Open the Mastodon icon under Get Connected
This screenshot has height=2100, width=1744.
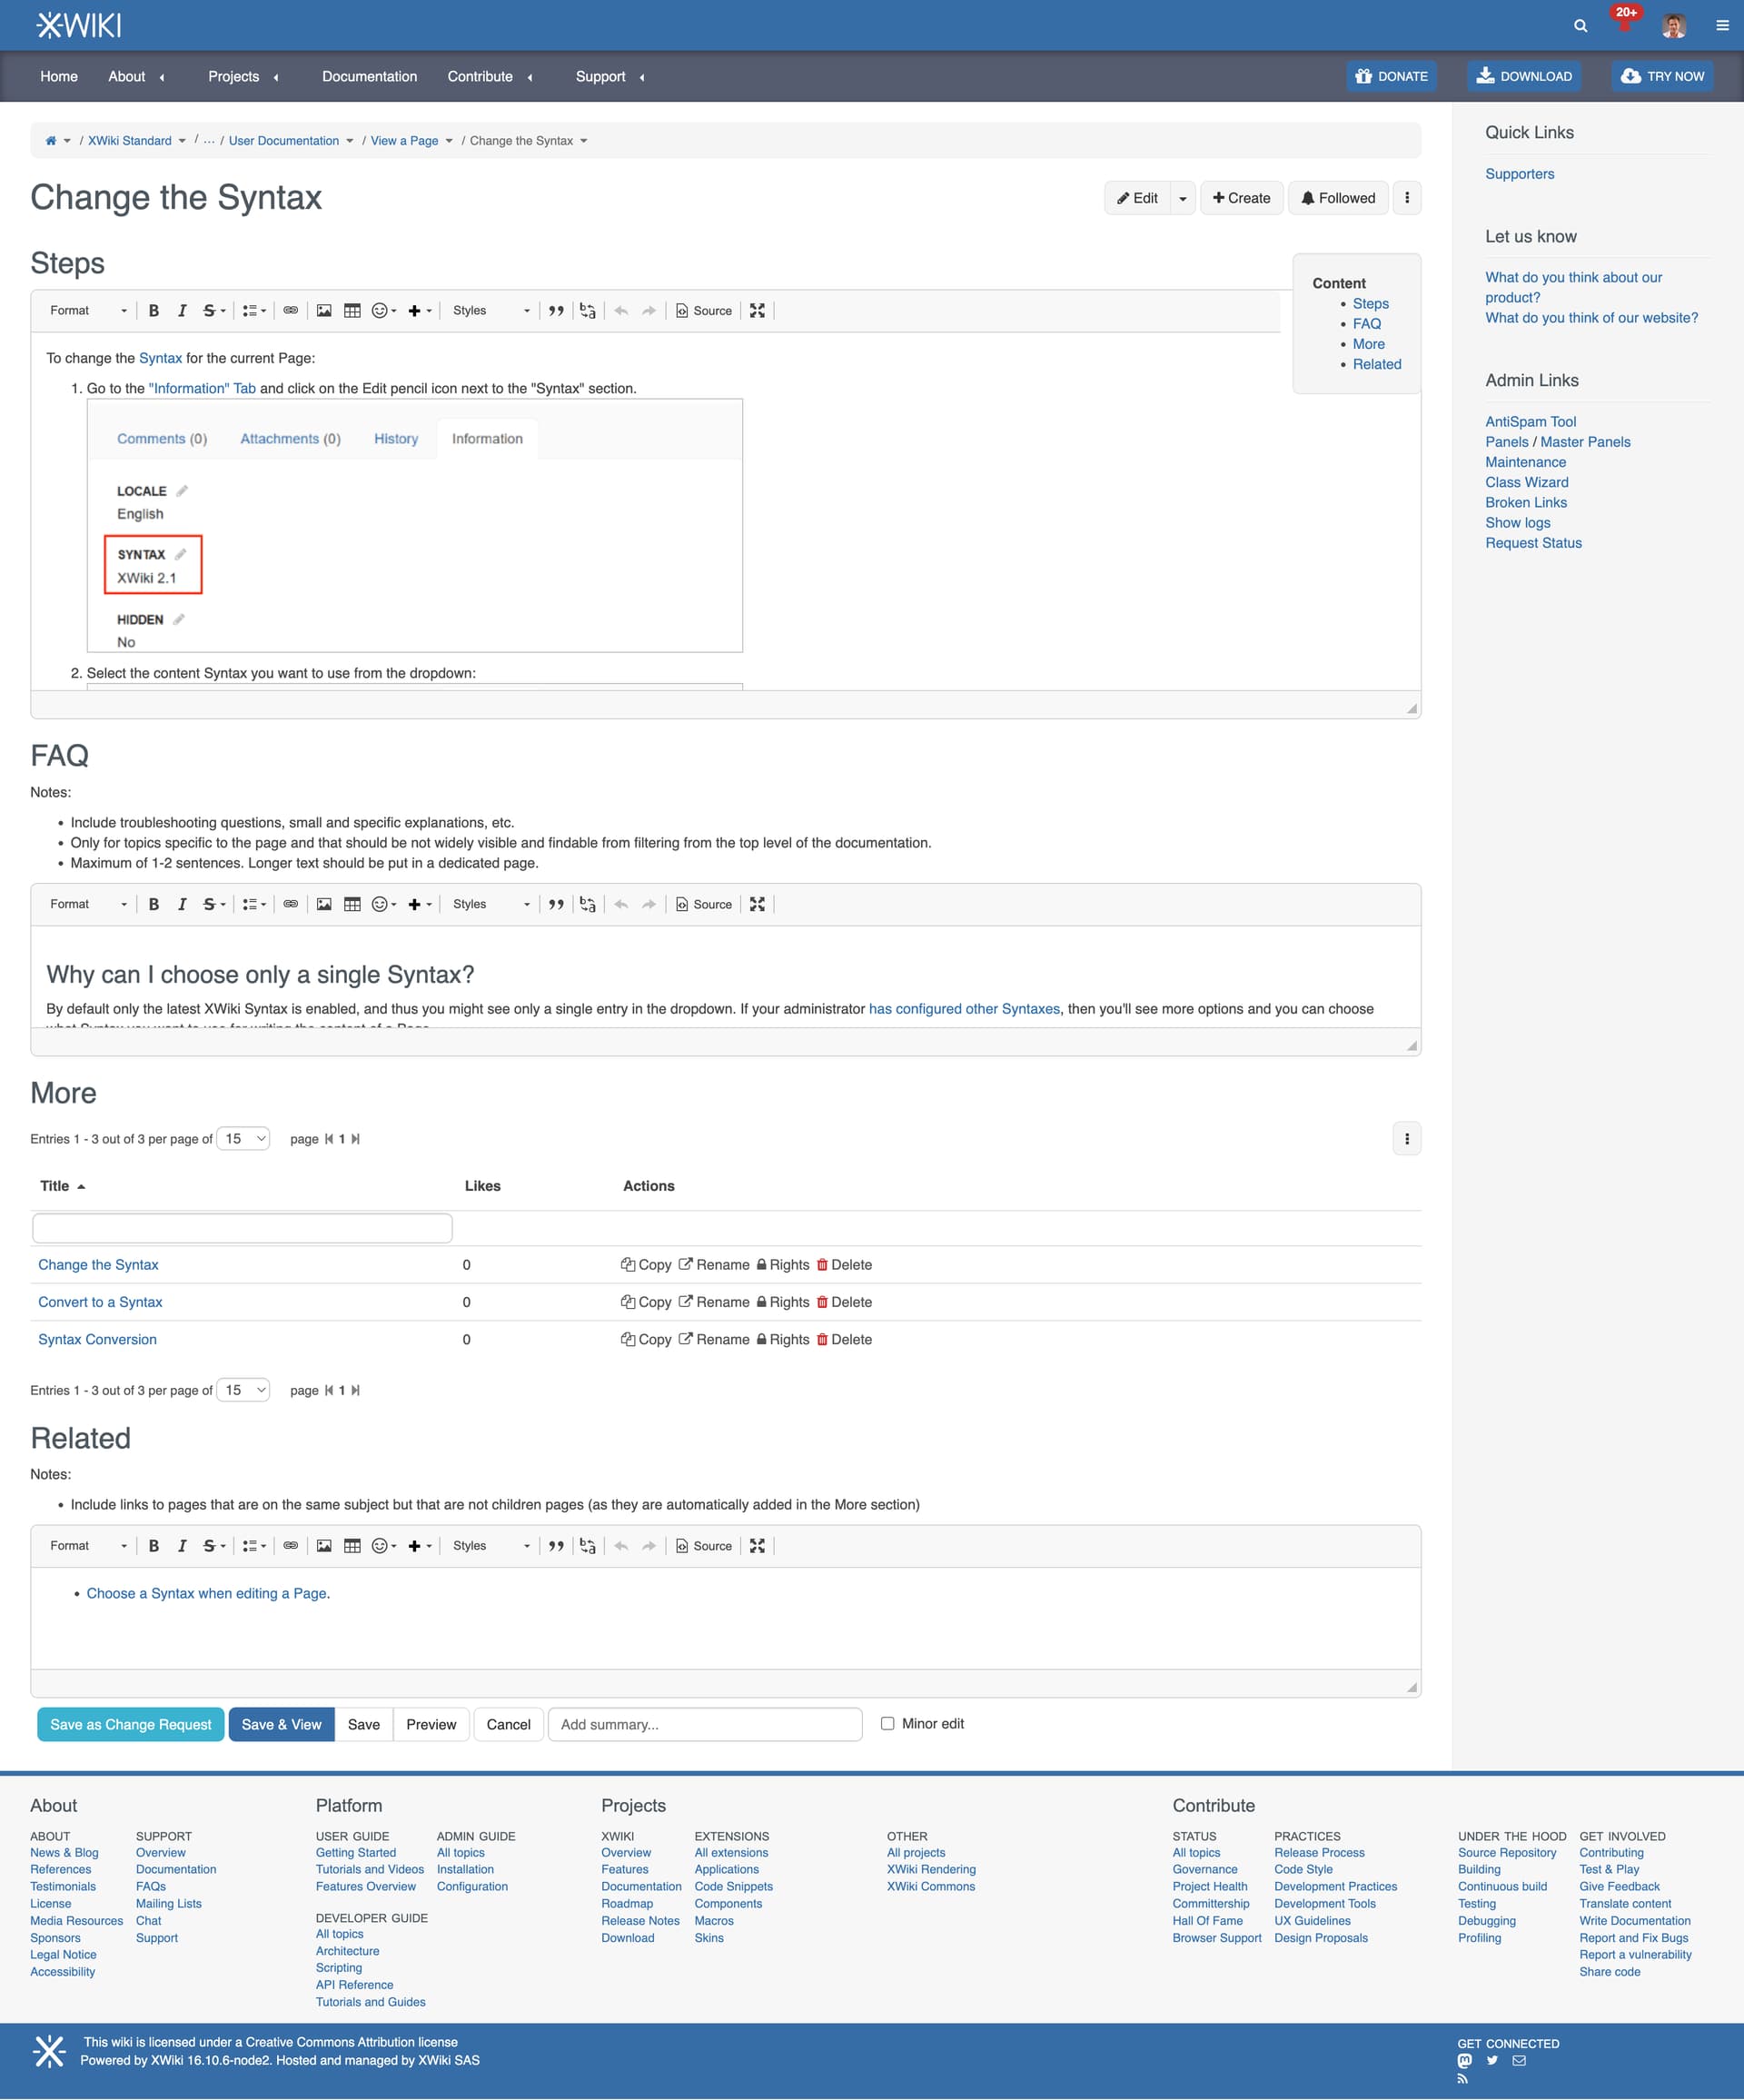1465,2061
